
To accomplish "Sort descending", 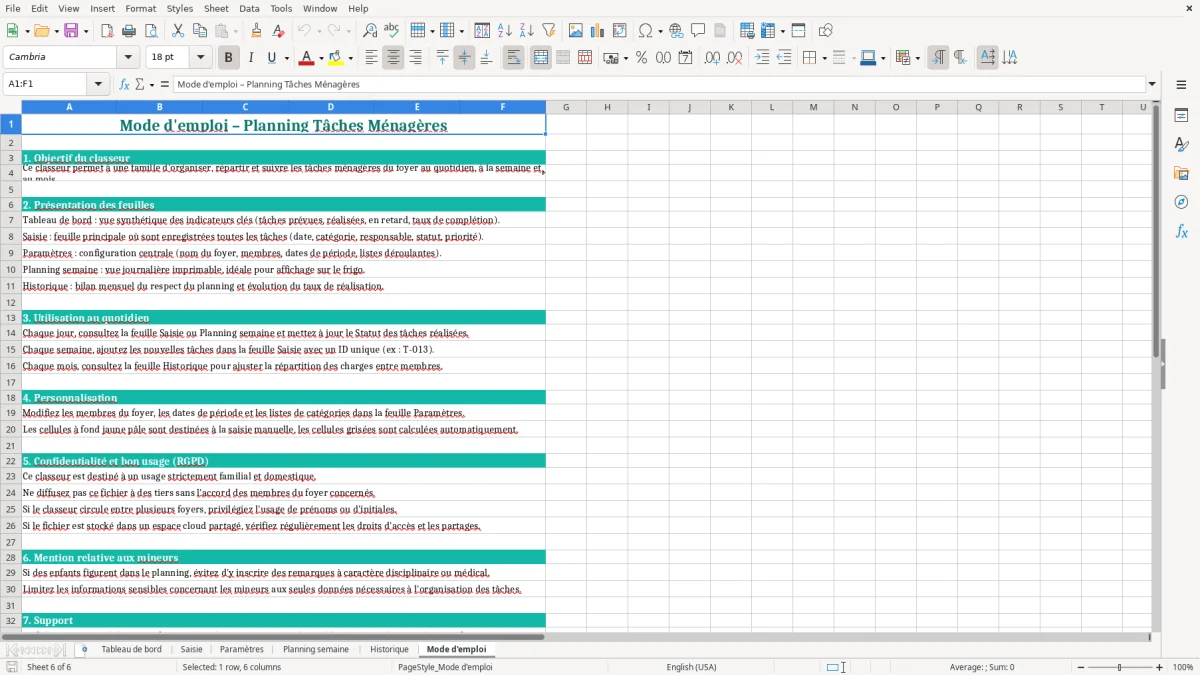I will click(x=527, y=31).
